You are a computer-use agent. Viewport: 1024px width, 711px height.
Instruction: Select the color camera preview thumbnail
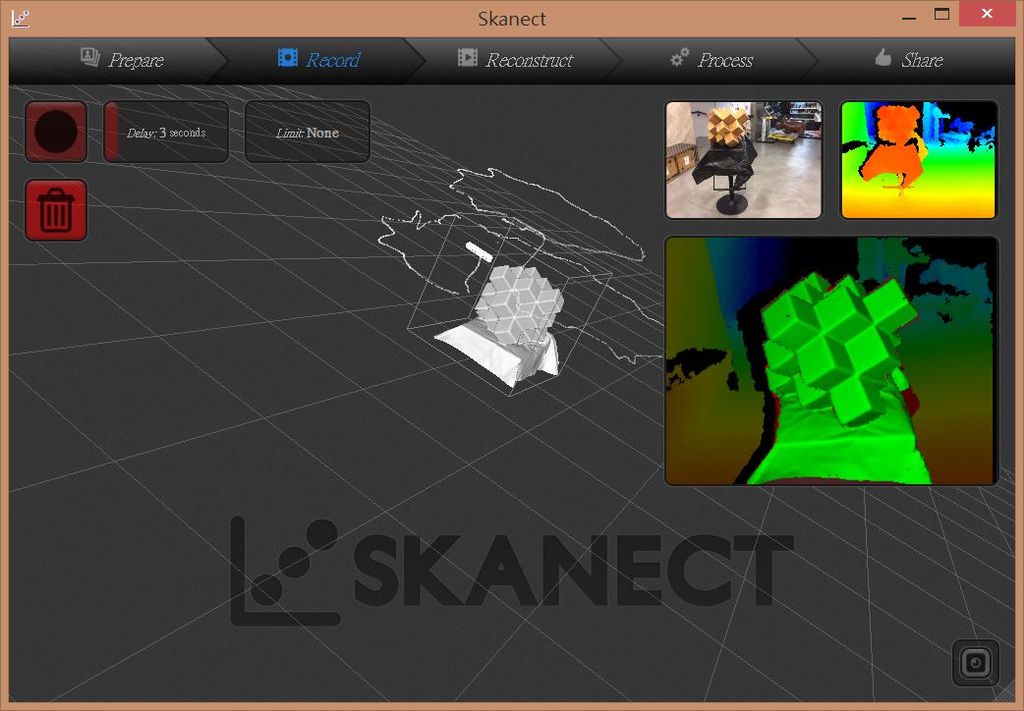(744, 160)
